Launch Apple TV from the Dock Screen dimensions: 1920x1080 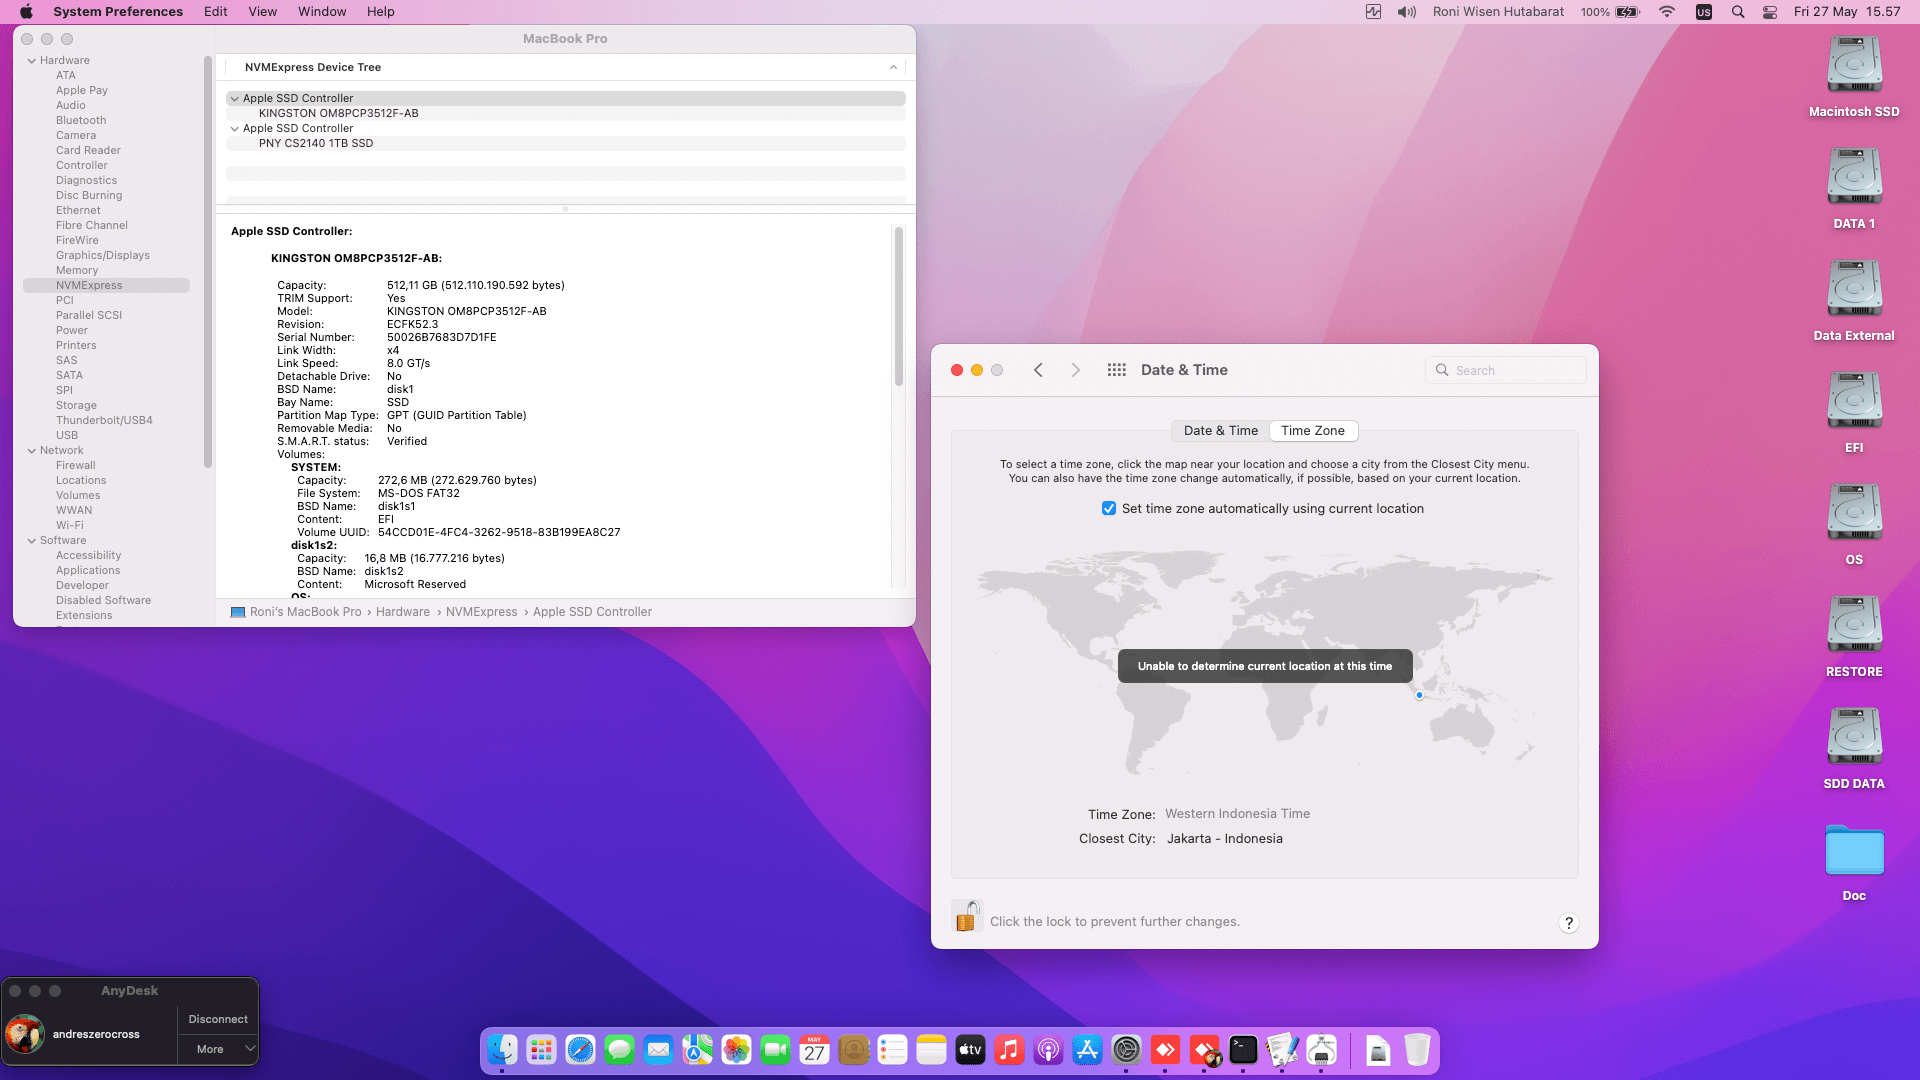(x=970, y=1050)
